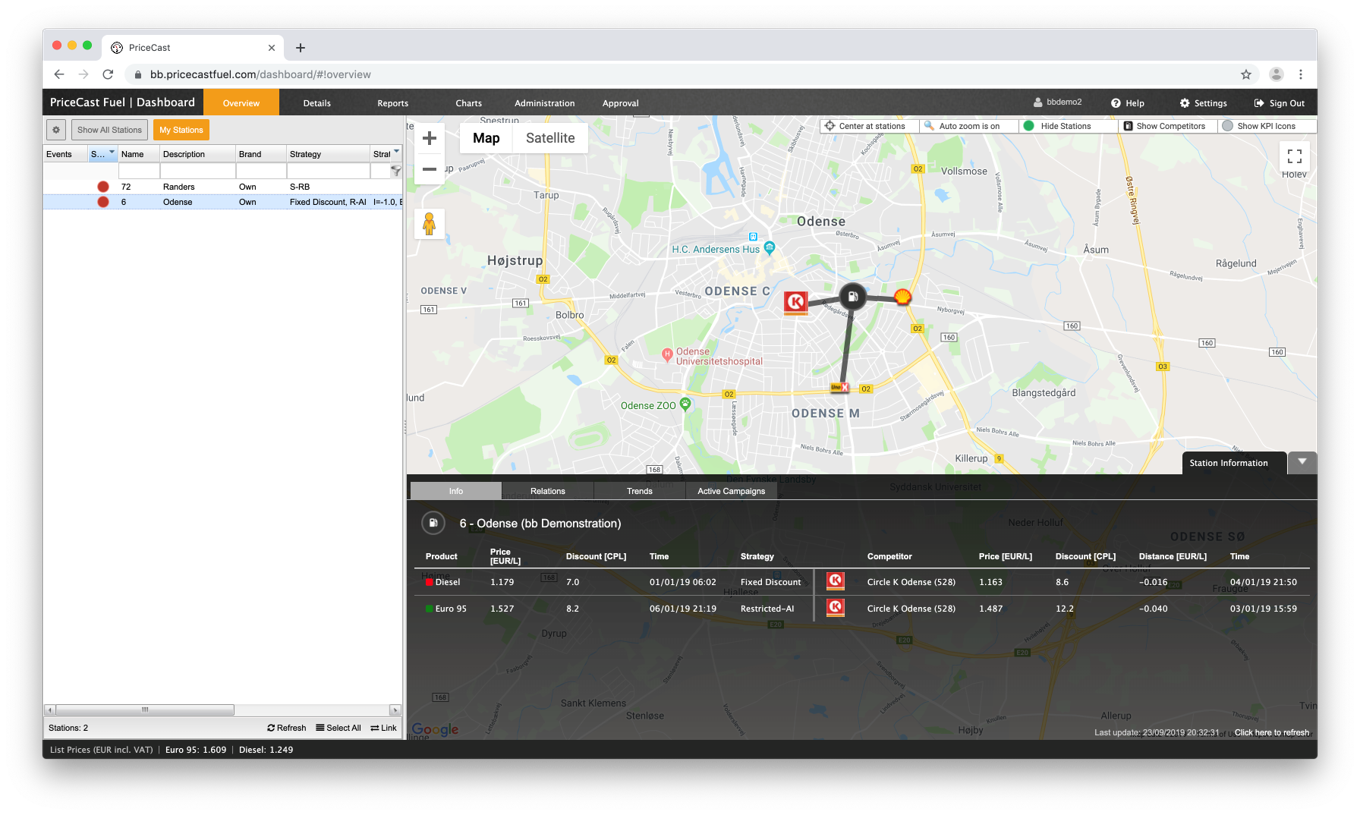Enable My Stations filter
The height and width of the screenshot is (815, 1360).
click(x=181, y=130)
